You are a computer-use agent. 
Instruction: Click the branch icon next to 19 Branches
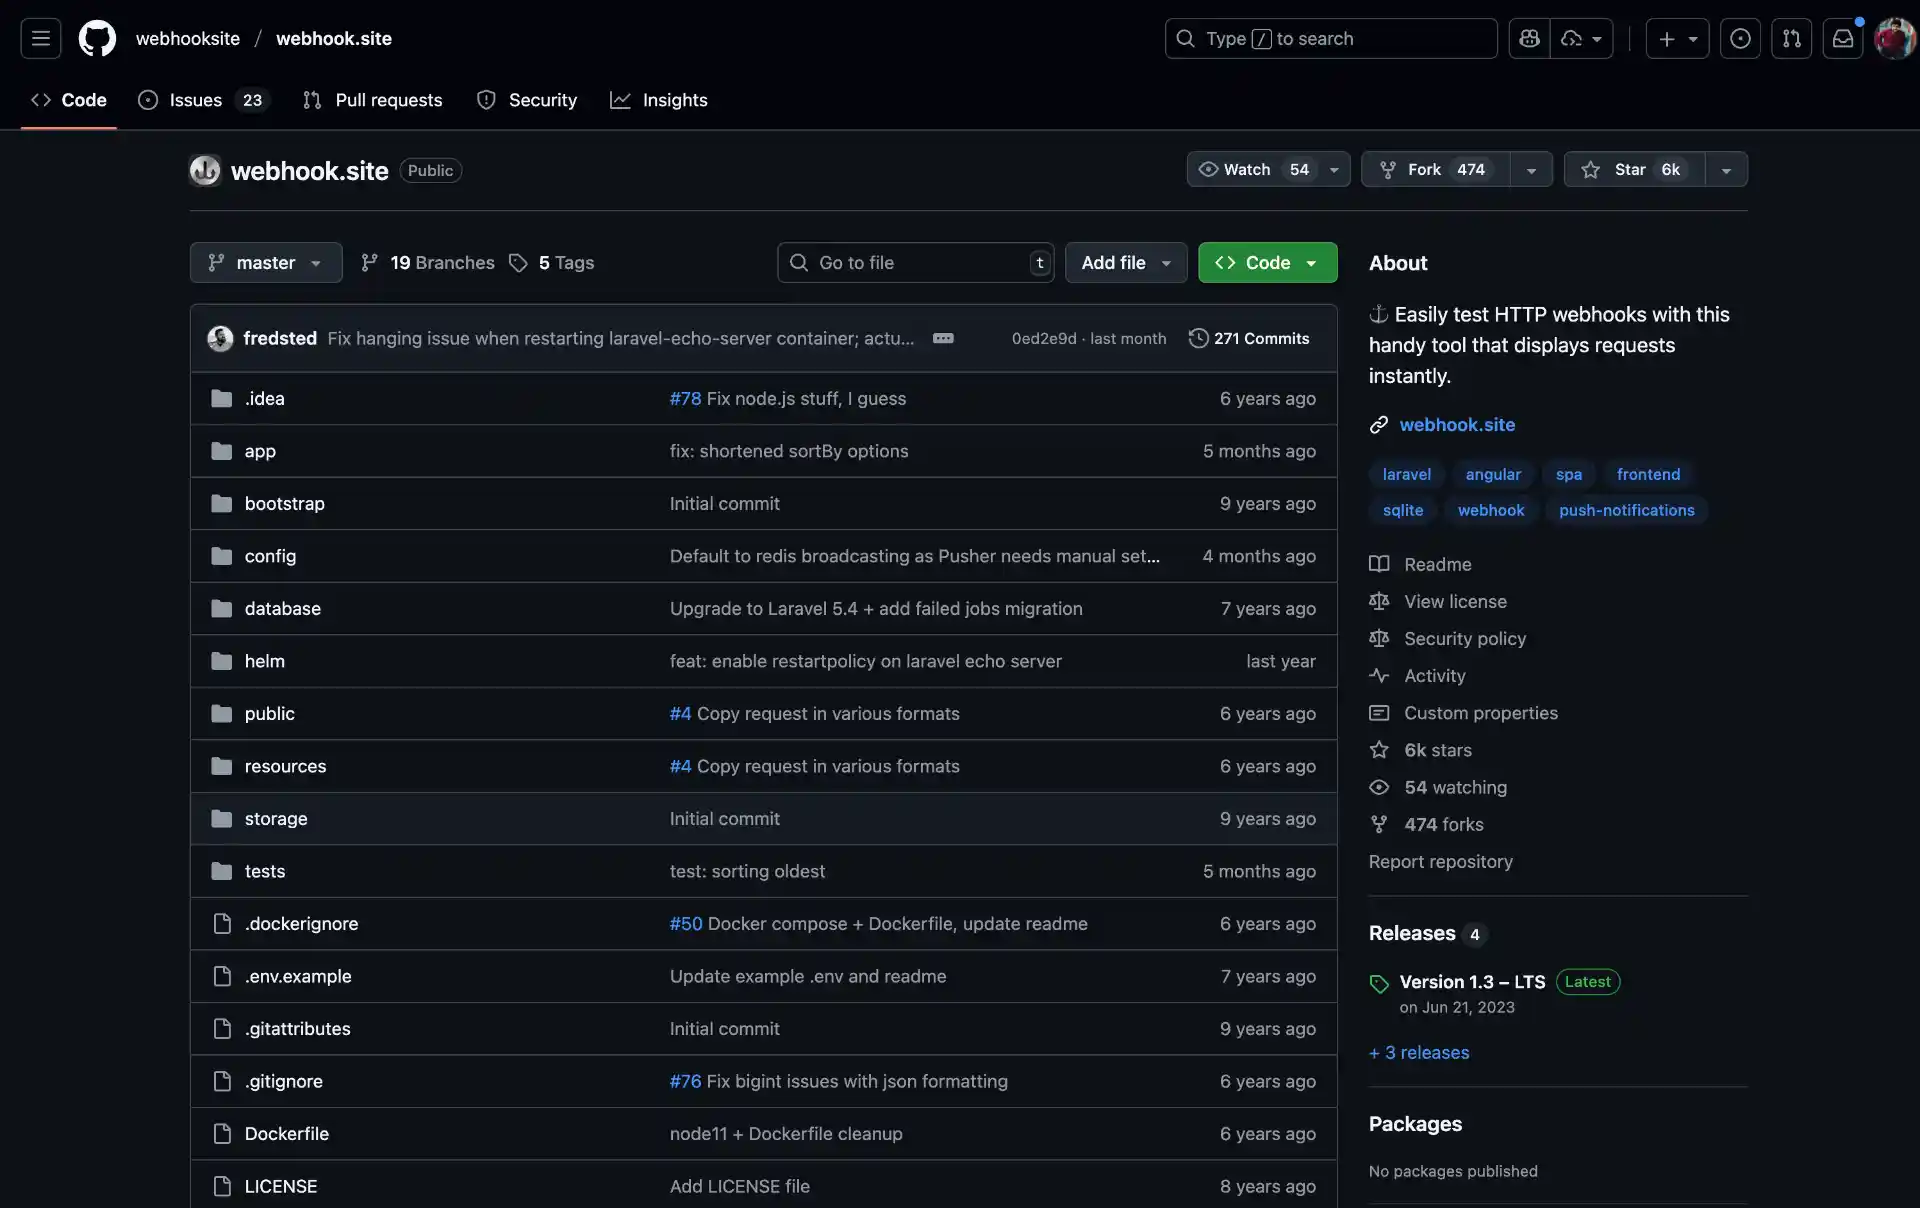(369, 262)
